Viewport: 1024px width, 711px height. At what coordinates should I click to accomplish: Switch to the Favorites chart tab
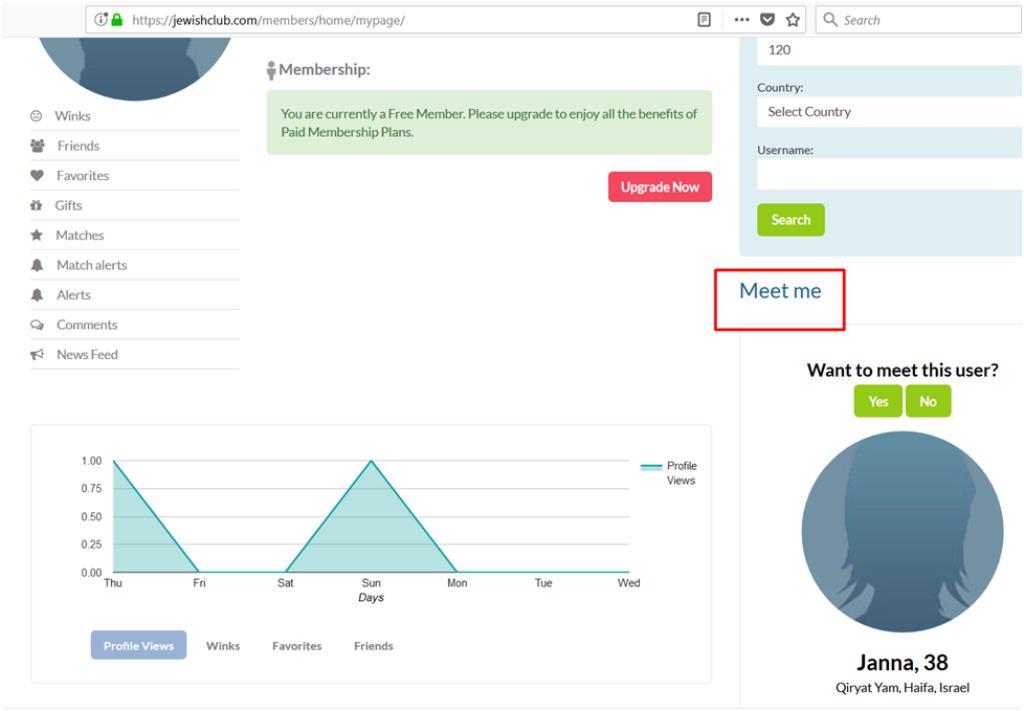[x=297, y=646]
